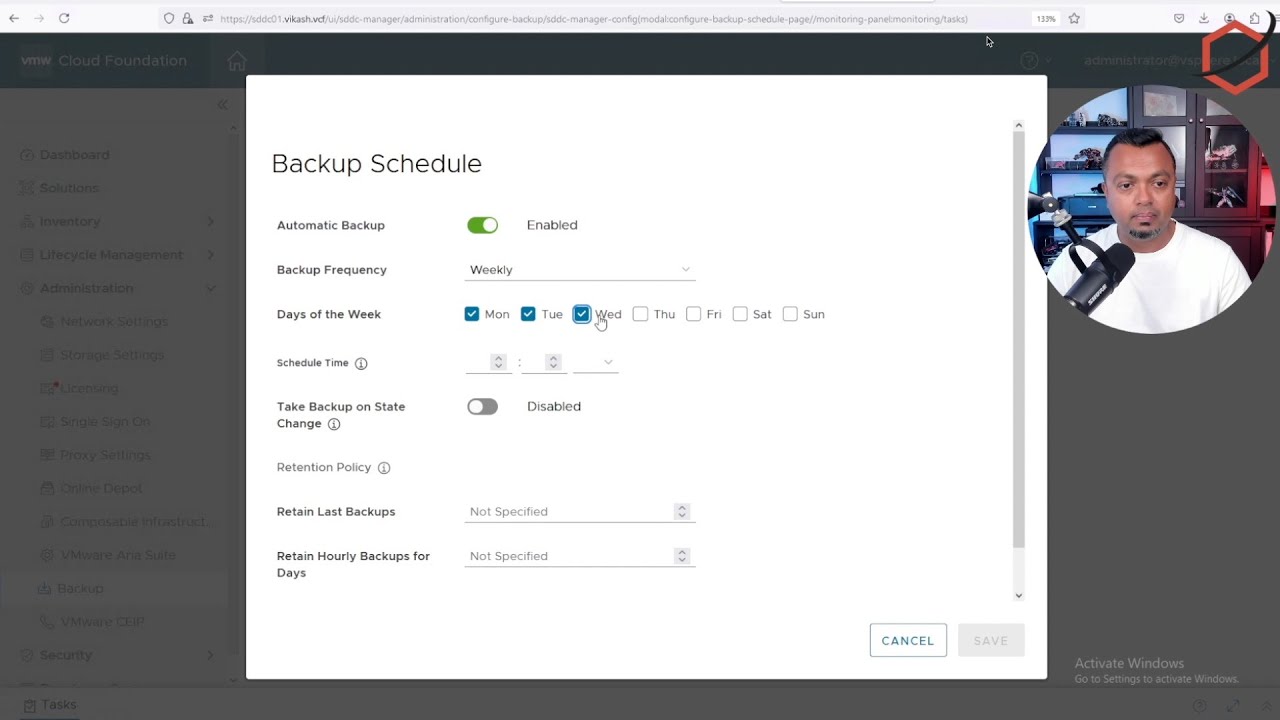Click info icon for Take Backup on State Change

point(334,424)
